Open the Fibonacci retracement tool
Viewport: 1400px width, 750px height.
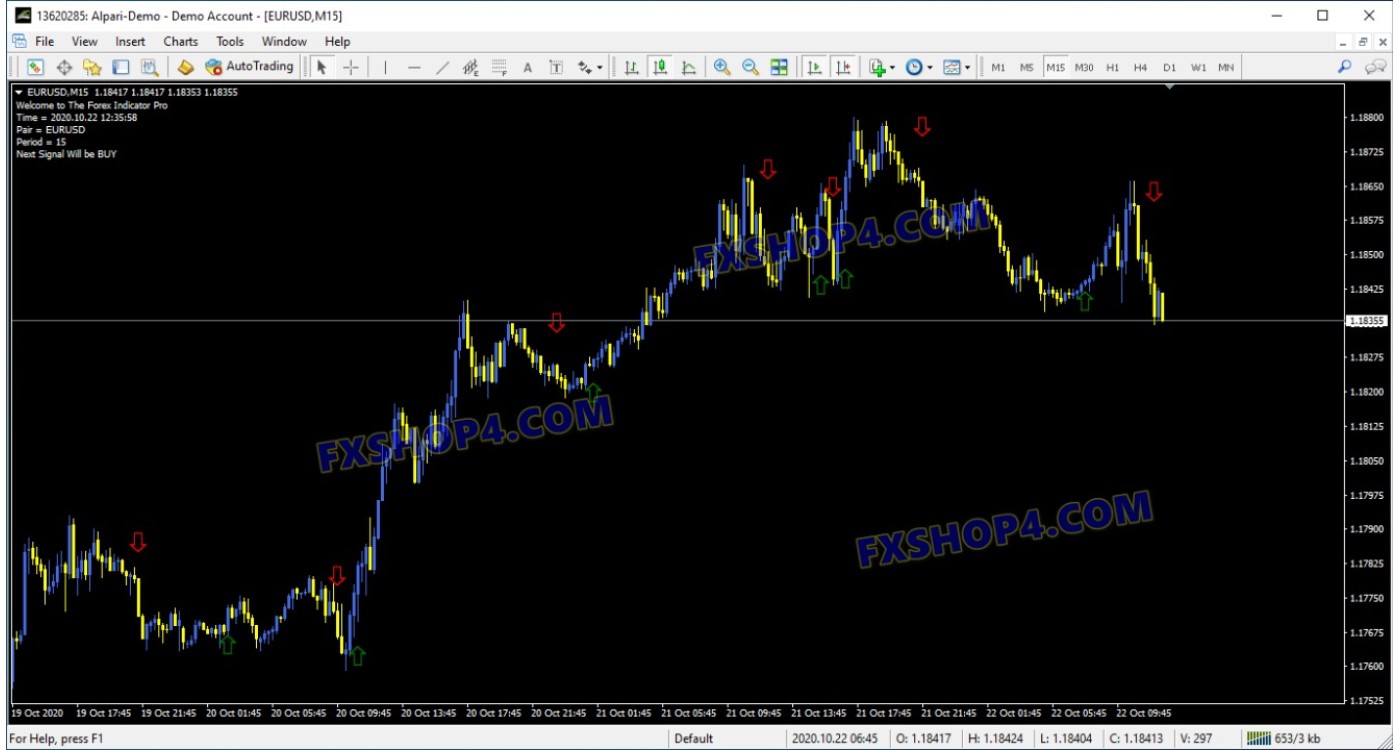(x=499, y=67)
